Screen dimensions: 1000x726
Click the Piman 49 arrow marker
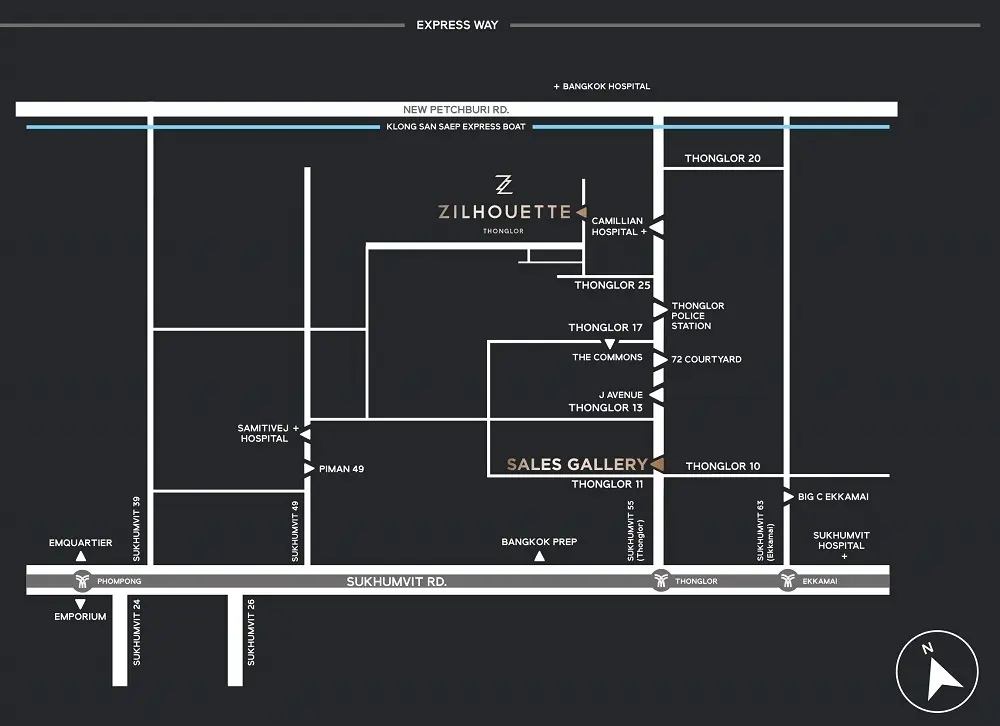click(308, 468)
